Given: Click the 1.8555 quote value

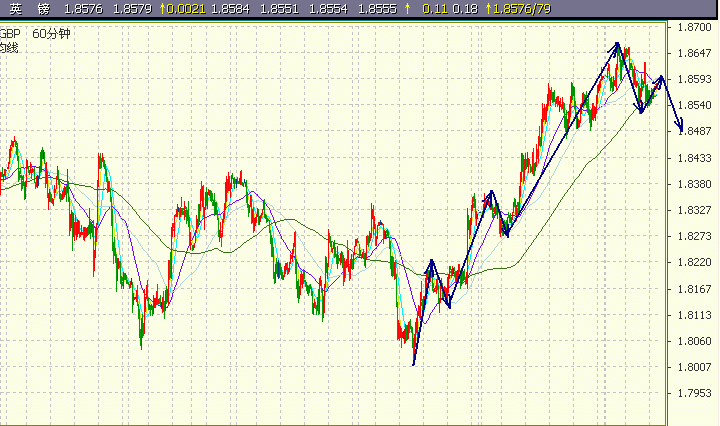Looking at the screenshot, I should coord(377,9).
